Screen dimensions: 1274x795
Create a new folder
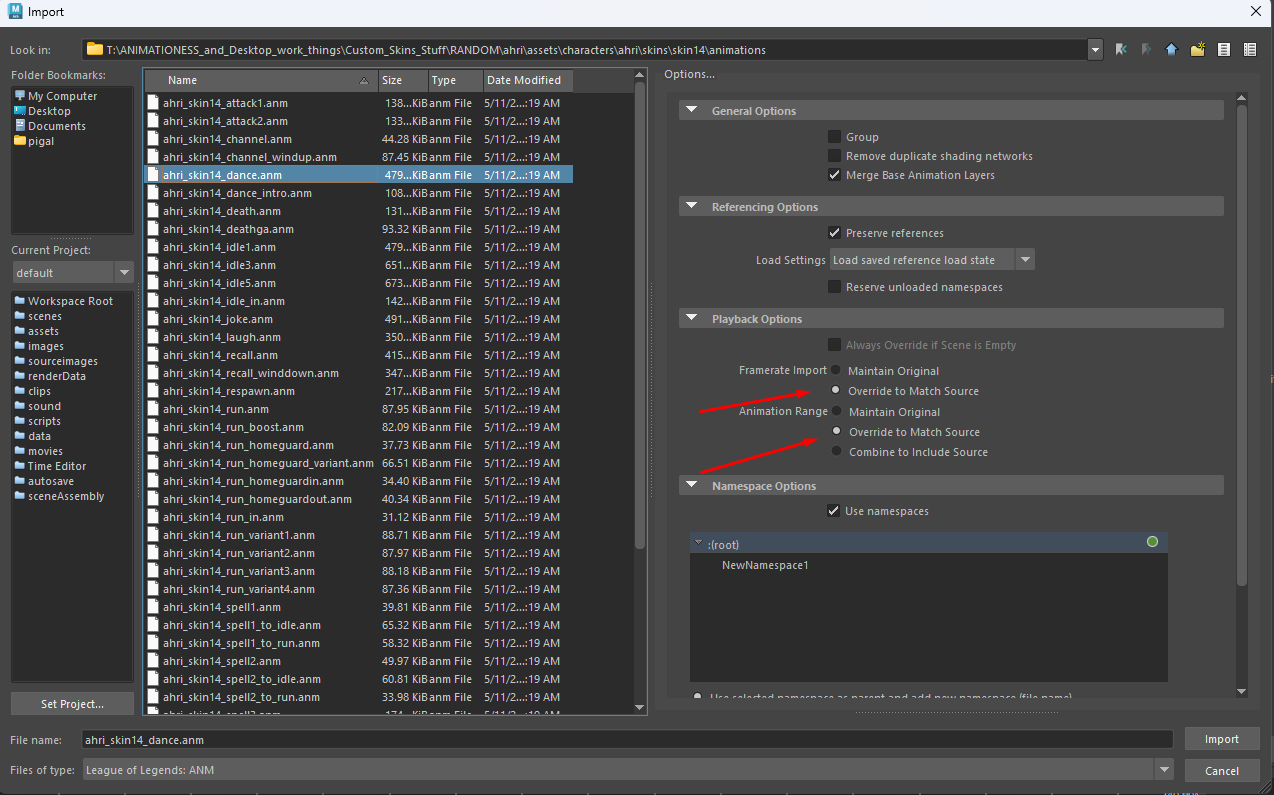coord(1197,49)
